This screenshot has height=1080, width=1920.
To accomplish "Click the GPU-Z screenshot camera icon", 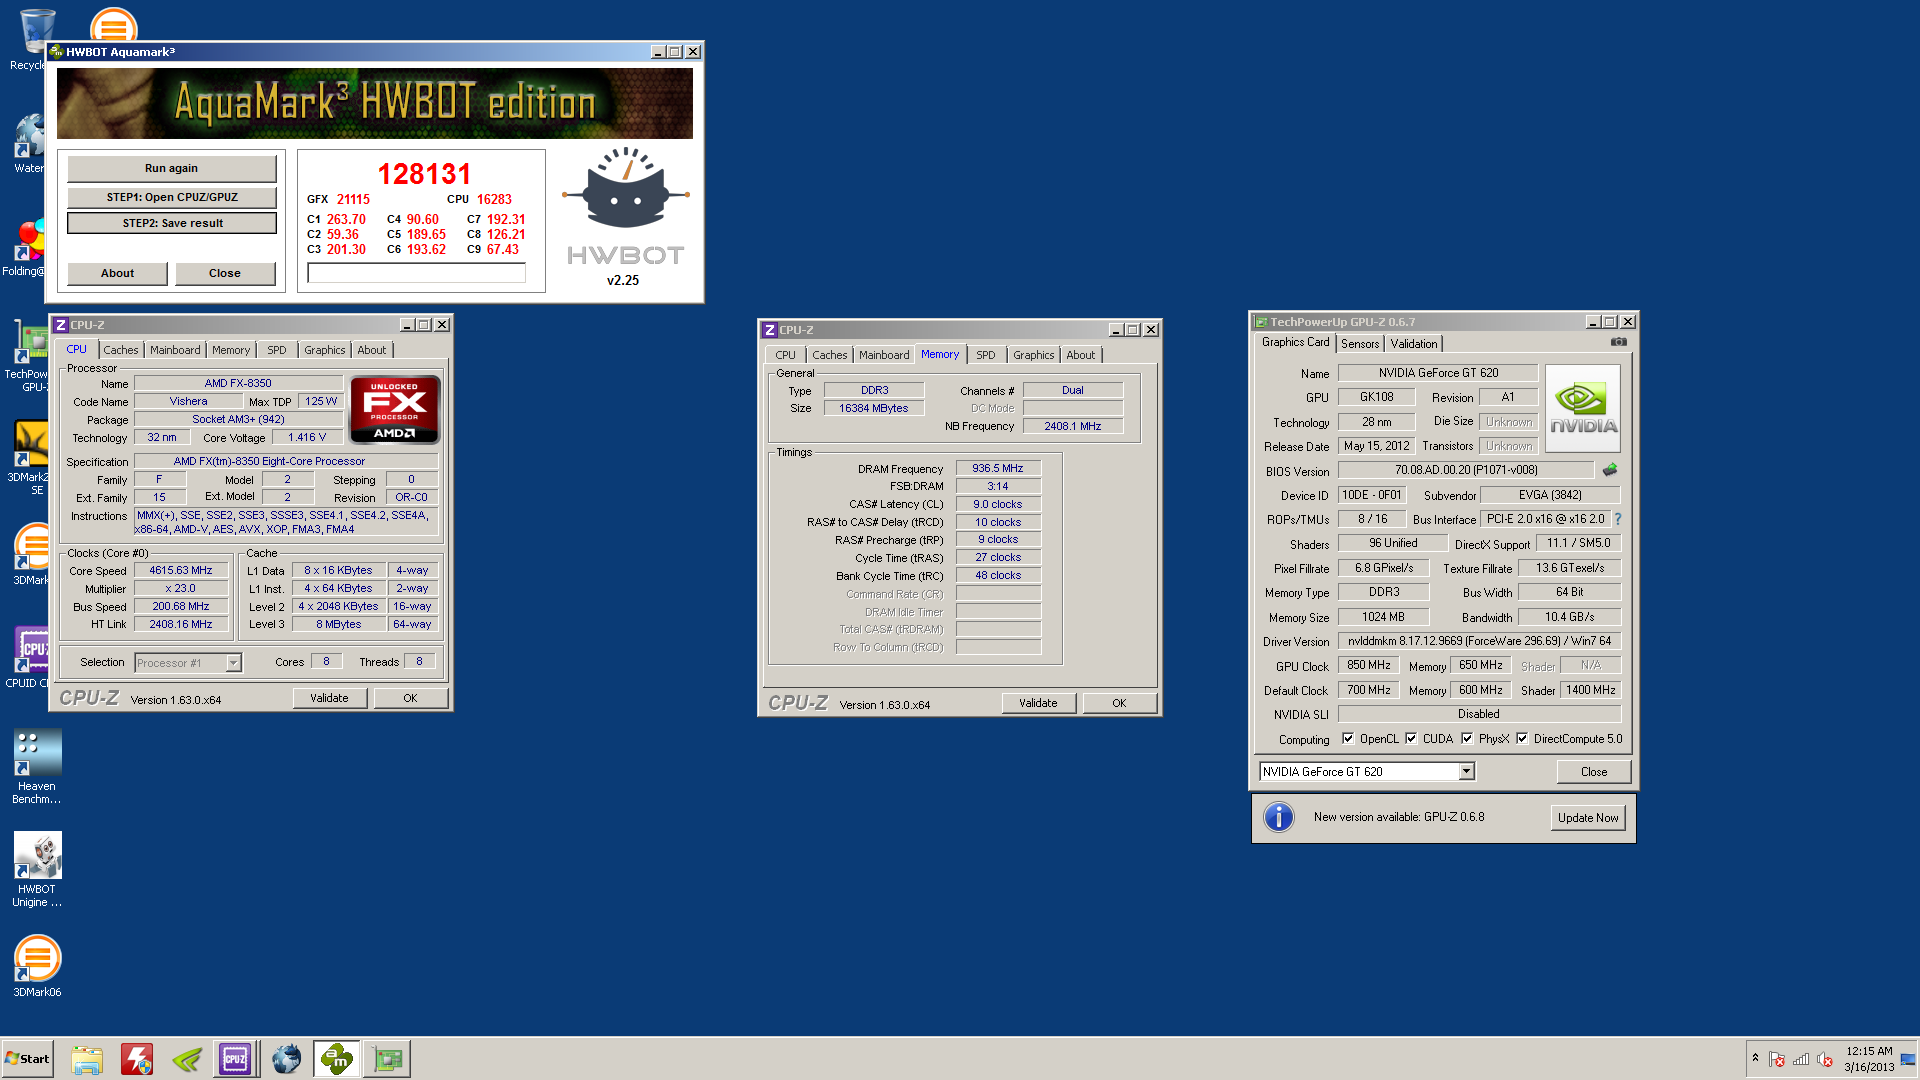I will 1618,342.
